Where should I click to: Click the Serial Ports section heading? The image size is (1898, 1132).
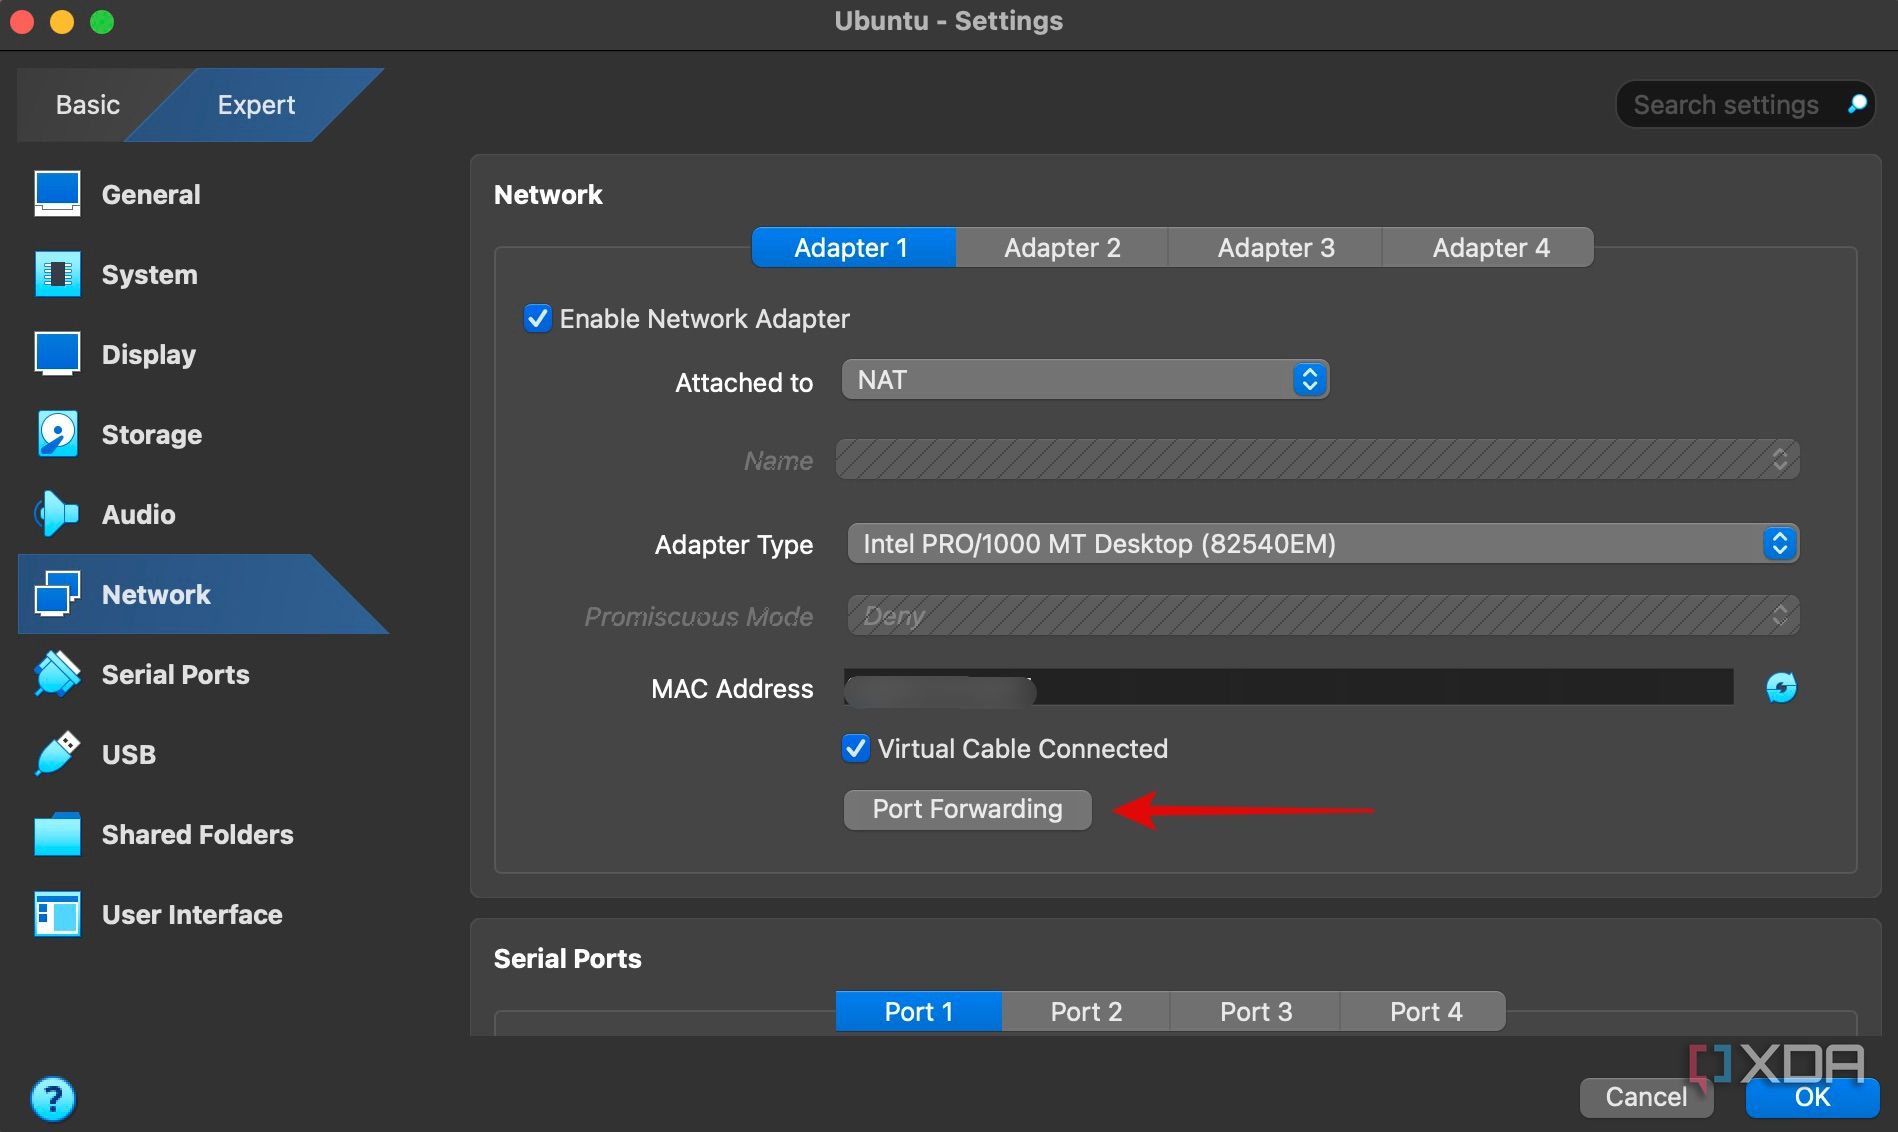pyautogui.click(x=567, y=958)
